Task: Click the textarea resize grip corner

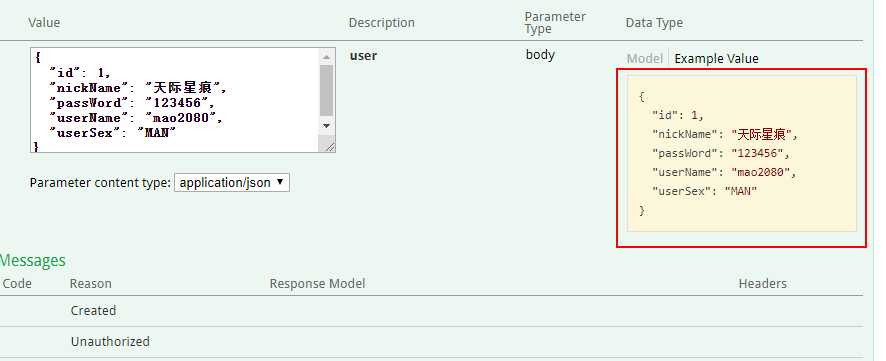Action: click(x=328, y=146)
